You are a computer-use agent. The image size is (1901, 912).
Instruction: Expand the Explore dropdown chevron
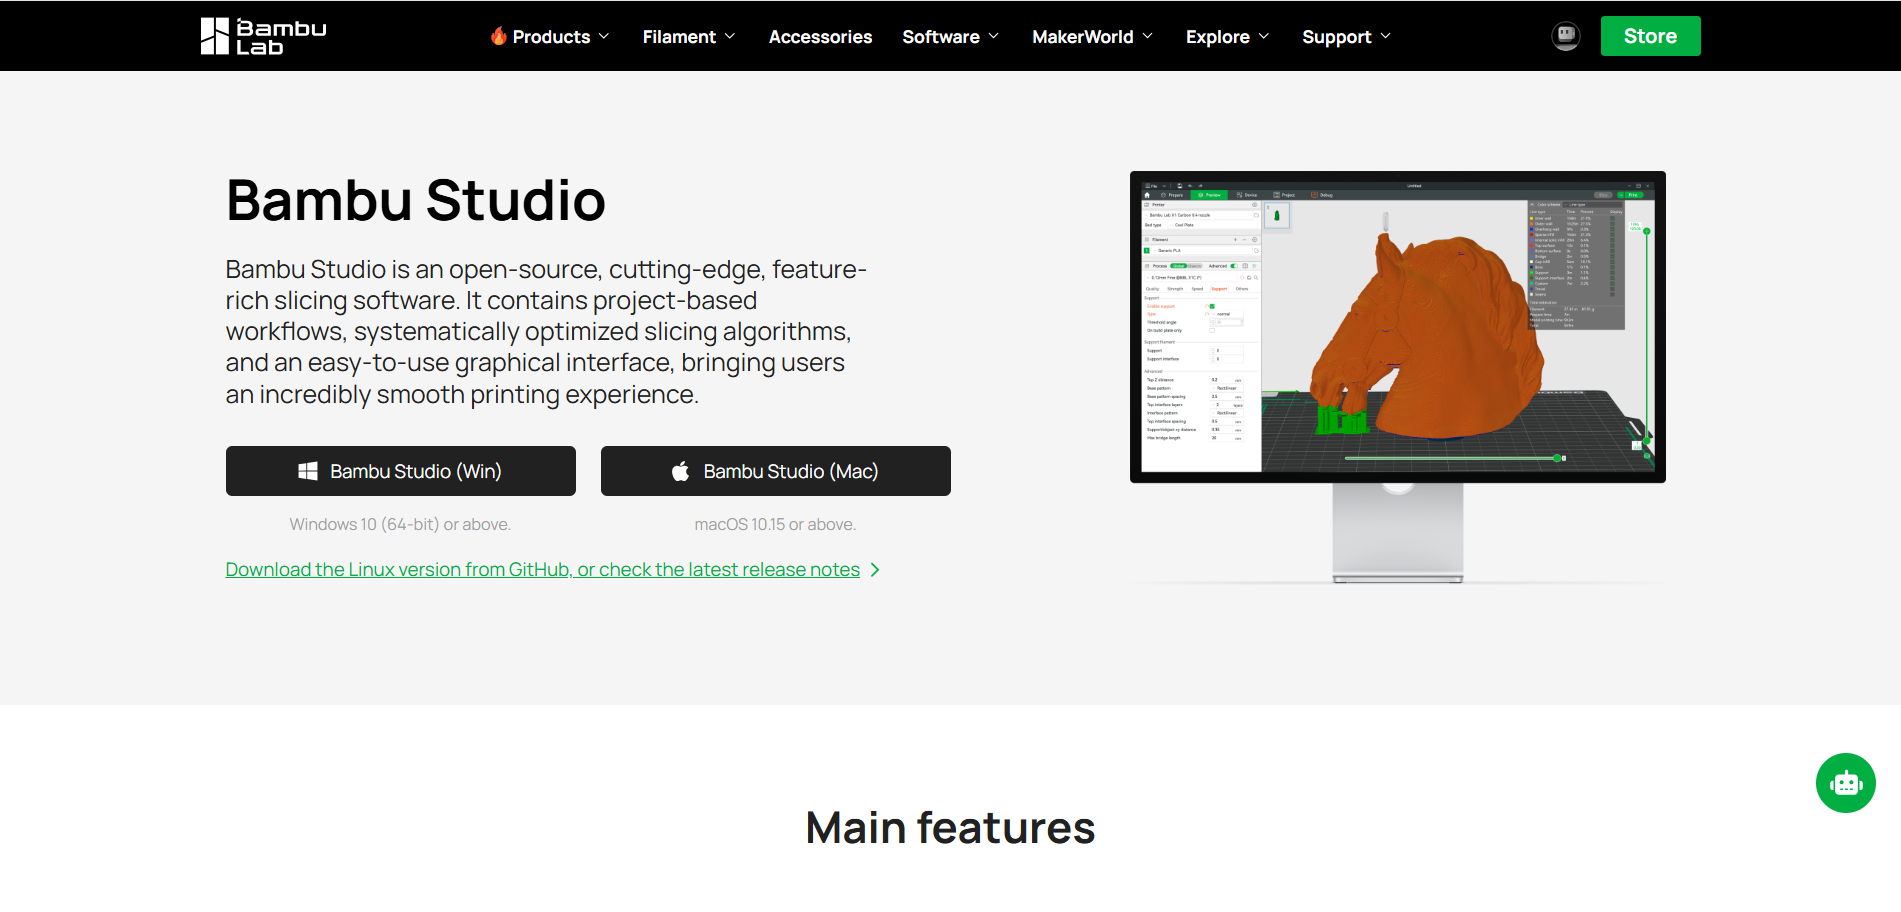[x=1264, y=36]
